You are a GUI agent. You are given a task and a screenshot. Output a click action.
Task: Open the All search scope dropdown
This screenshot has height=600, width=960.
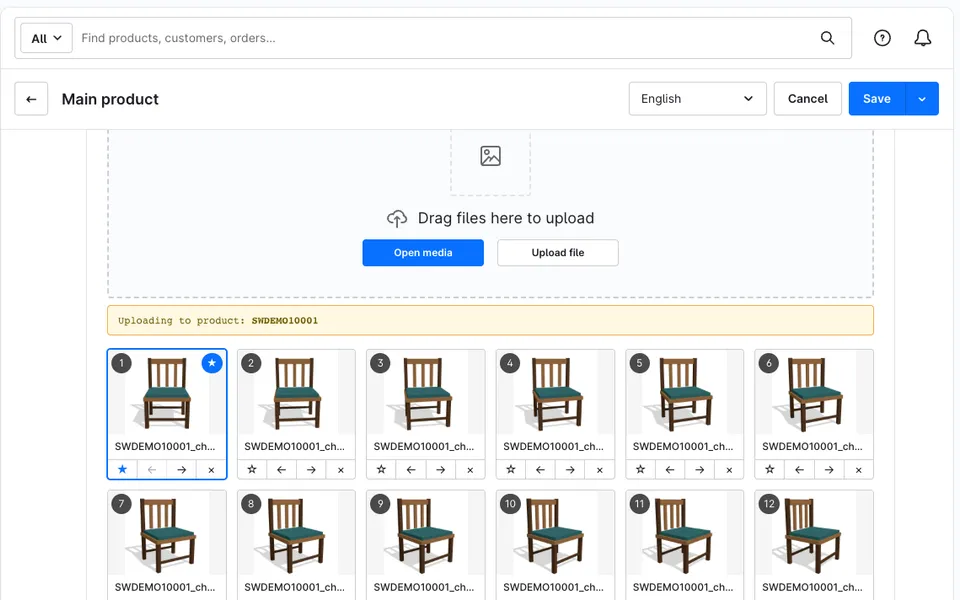[x=47, y=38]
